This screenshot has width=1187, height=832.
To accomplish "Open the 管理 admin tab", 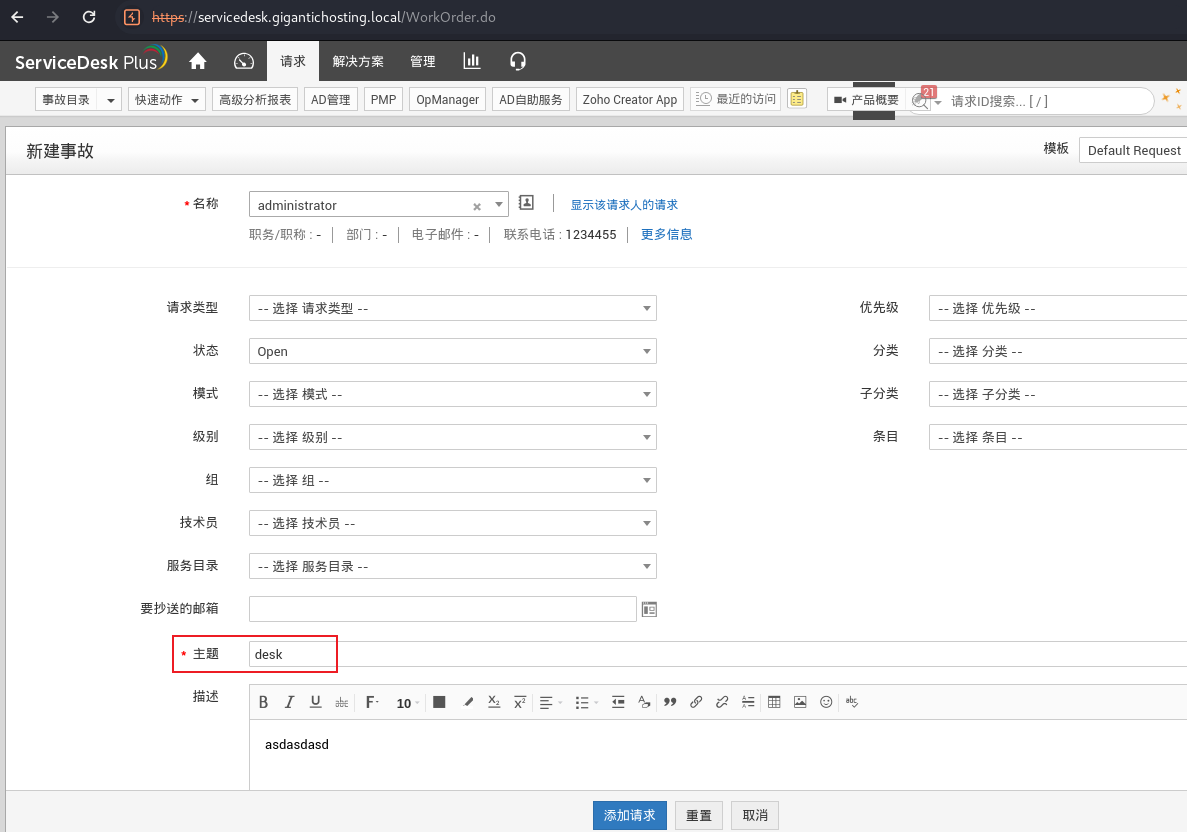I will click(423, 61).
